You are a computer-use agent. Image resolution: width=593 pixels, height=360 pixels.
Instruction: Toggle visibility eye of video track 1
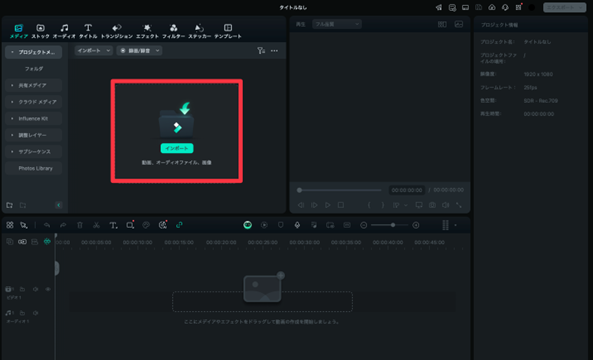48,289
